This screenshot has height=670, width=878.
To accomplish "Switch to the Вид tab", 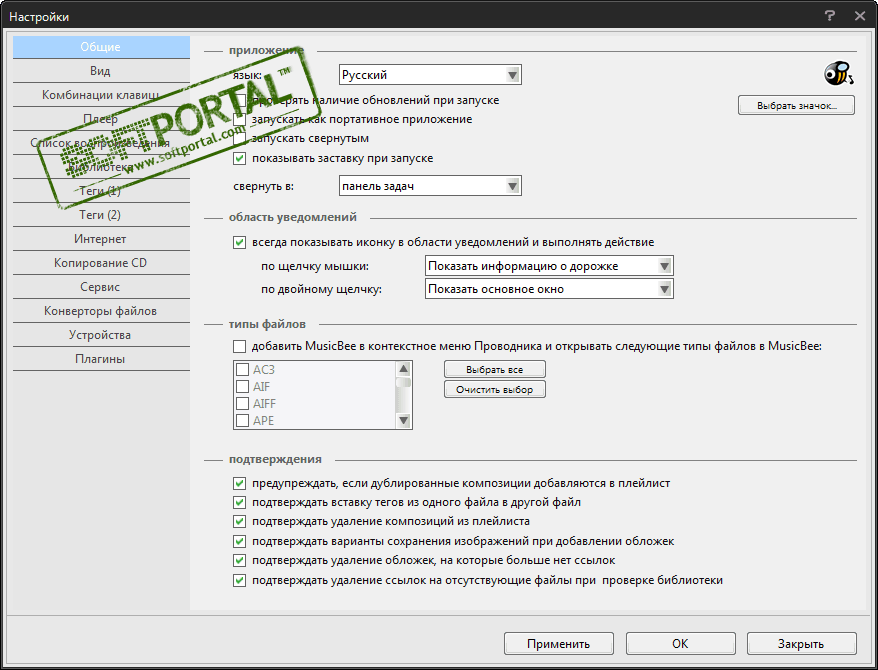I will point(101,71).
